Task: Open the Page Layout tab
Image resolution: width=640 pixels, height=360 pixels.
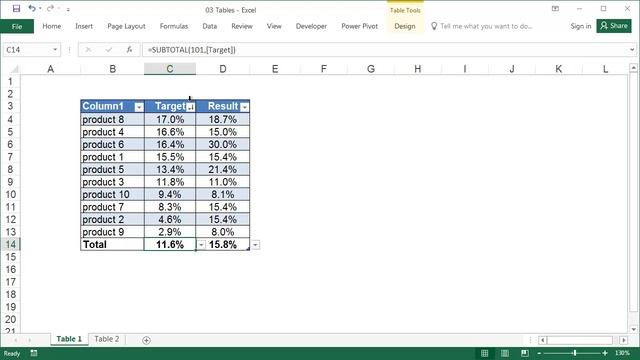Action: [x=126, y=26]
